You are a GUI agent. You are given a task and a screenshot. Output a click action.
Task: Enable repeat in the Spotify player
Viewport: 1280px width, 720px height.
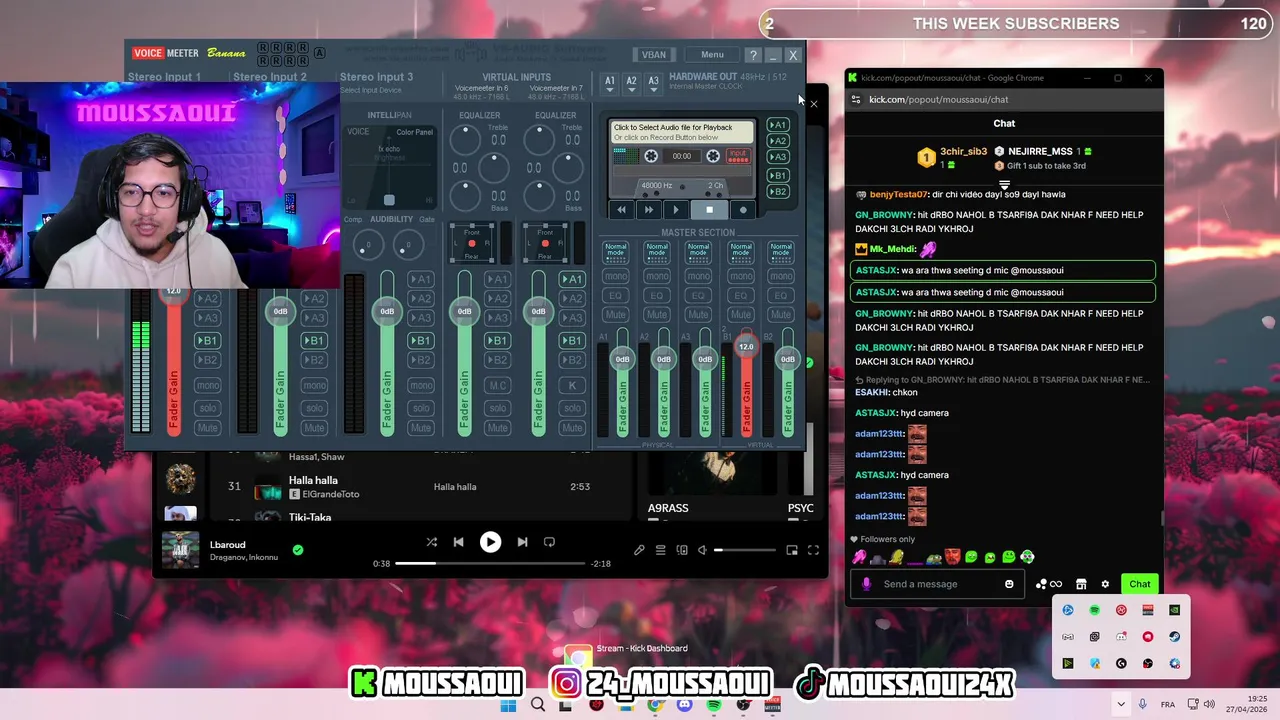coord(549,542)
